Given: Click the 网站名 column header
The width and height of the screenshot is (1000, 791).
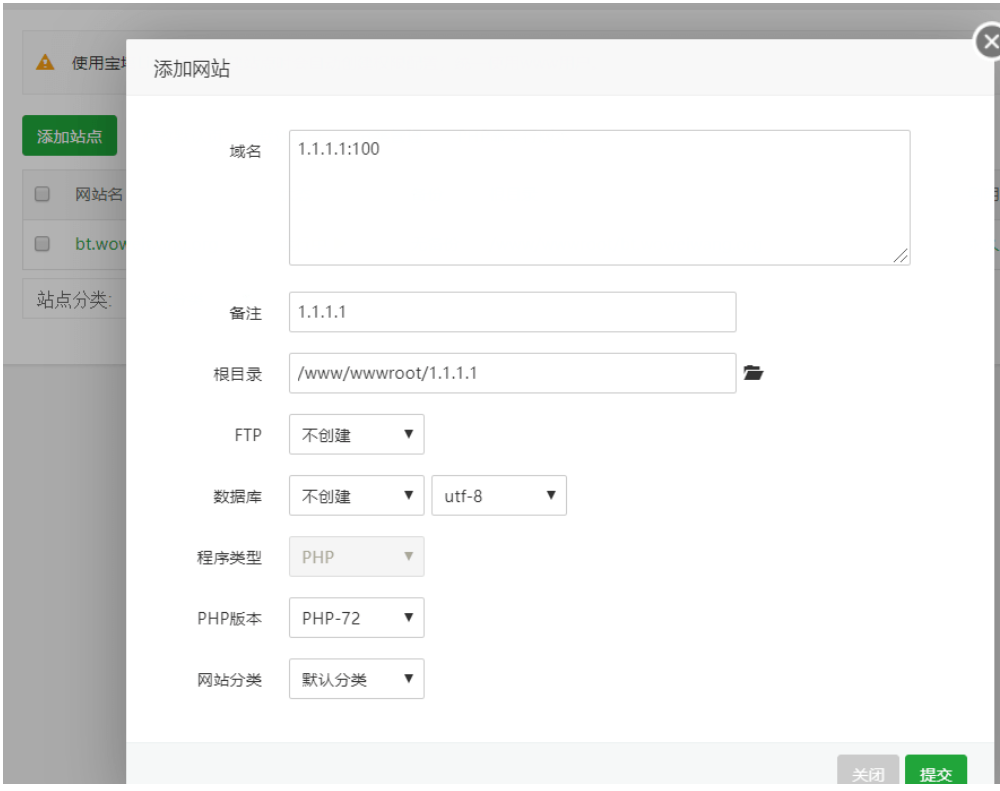Looking at the screenshot, I should [x=99, y=194].
